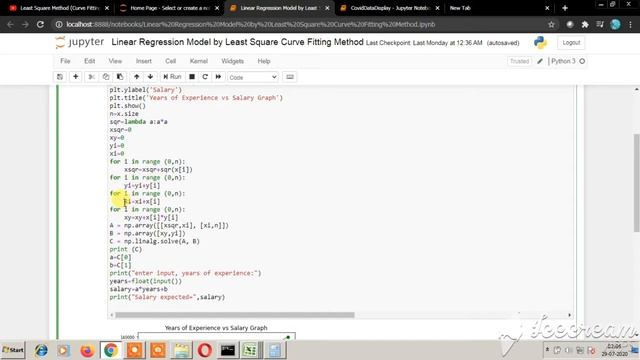Open the Chrome profile avatar
This screenshot has height=360, width=640.
[616, 24]
